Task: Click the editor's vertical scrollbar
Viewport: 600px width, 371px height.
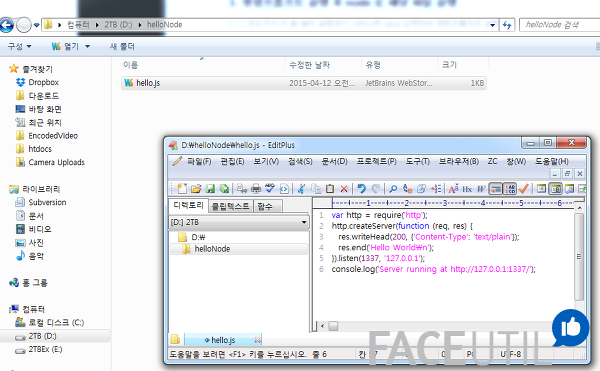Action: (579, 256)
